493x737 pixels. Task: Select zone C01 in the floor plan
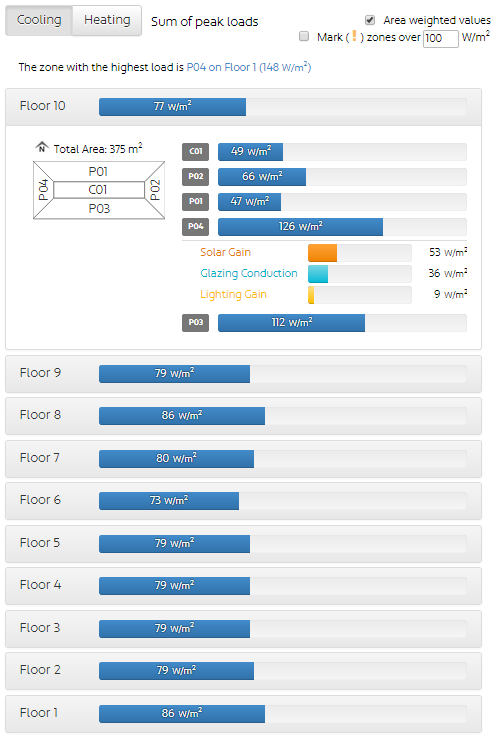point(99,190)
